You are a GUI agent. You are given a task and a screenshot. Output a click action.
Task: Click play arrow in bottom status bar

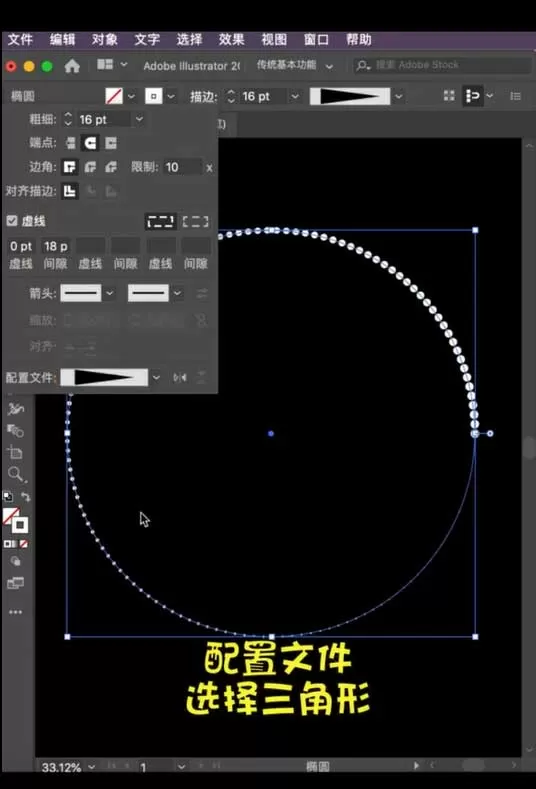point(416,765)
